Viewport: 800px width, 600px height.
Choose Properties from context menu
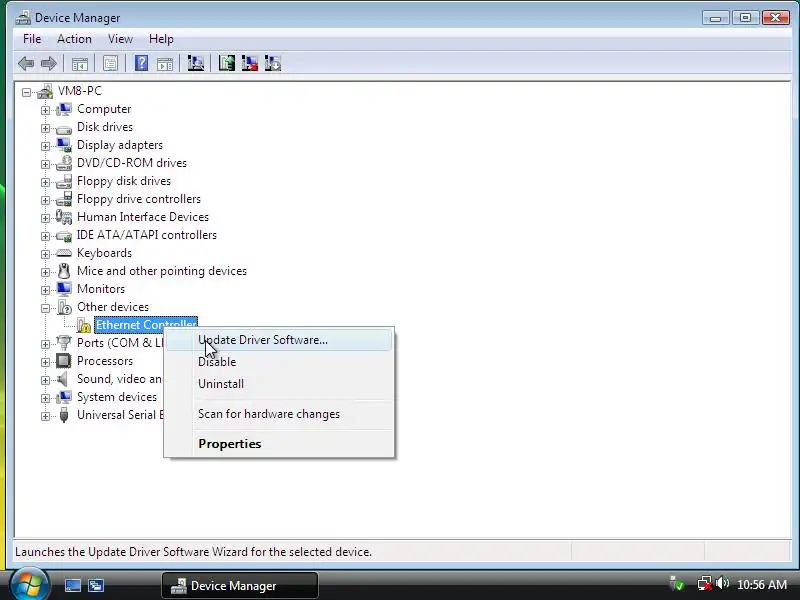point(279,444)
